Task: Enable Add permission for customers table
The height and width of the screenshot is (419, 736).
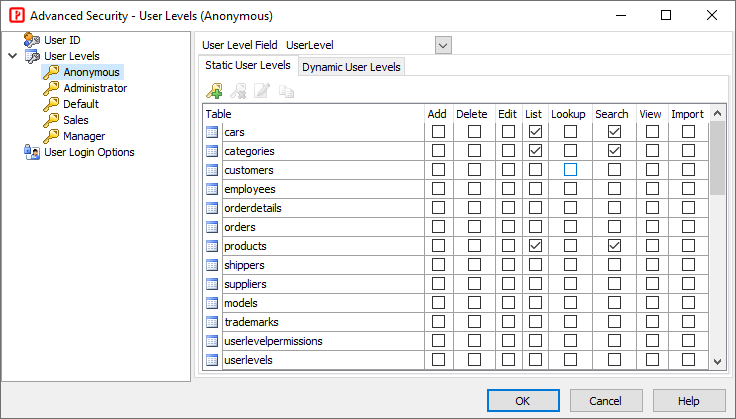Action: [438, 170]
